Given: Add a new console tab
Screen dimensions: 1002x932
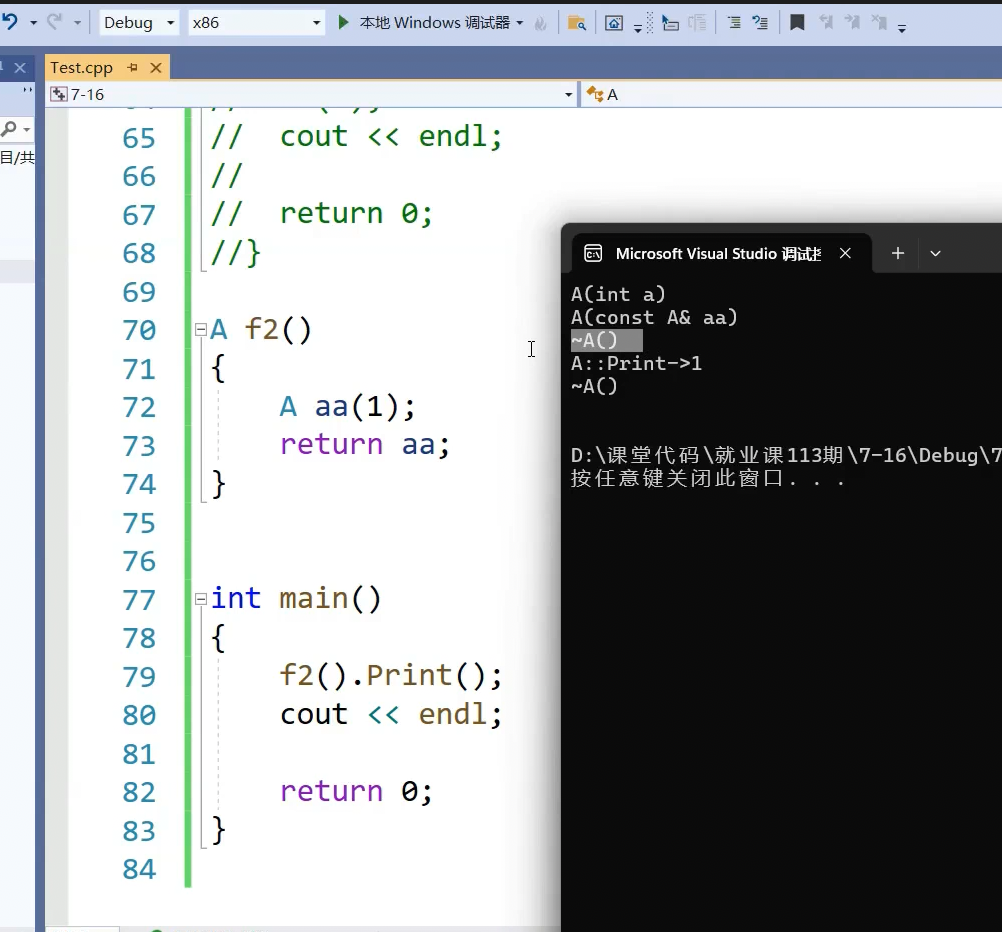Looking at the screenshot, I should point(898,253).
